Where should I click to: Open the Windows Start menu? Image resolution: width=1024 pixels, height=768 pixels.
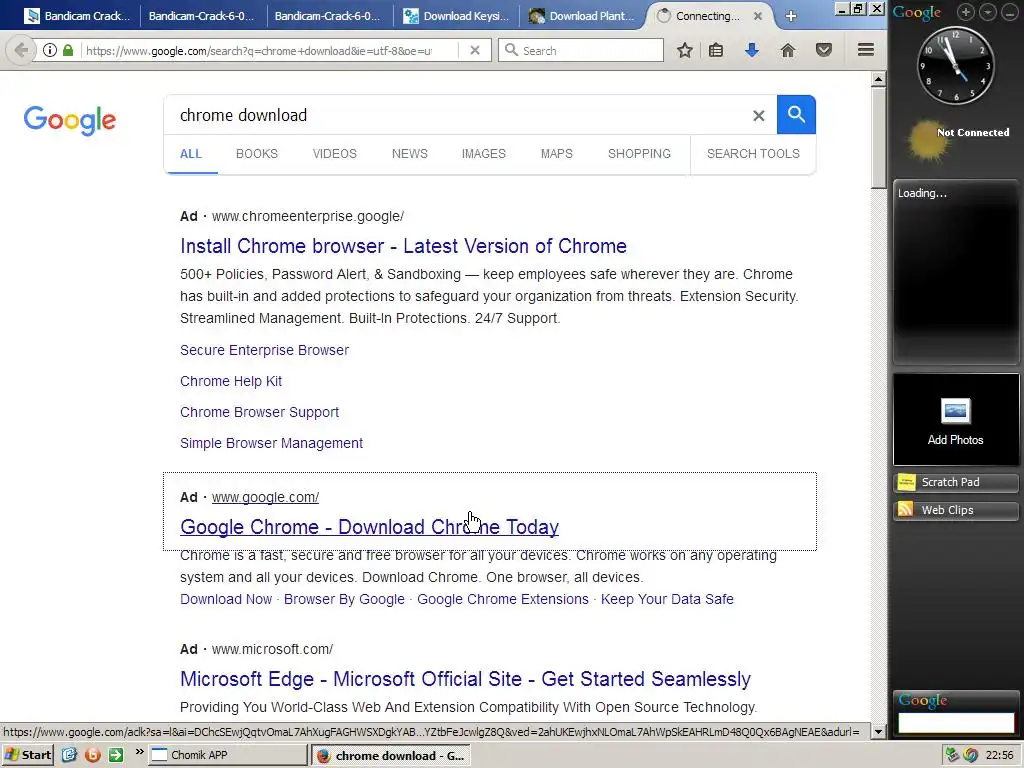coord(27,755)
